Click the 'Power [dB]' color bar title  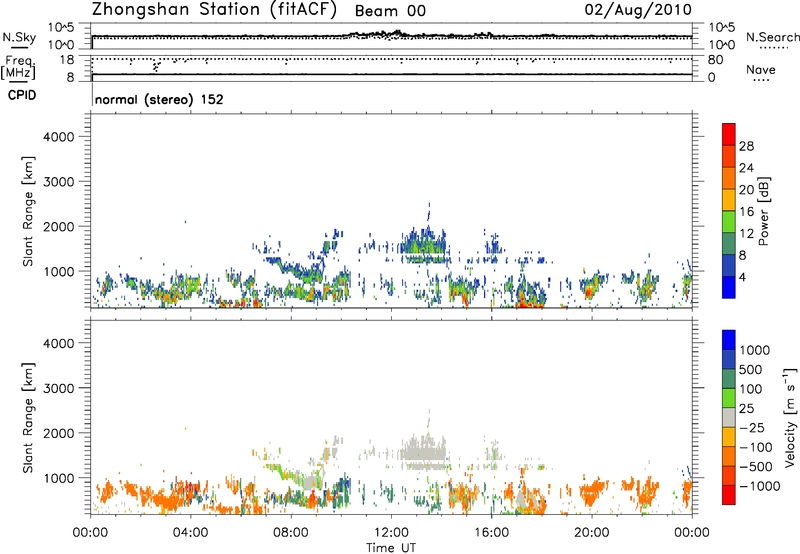pos(763,211)
